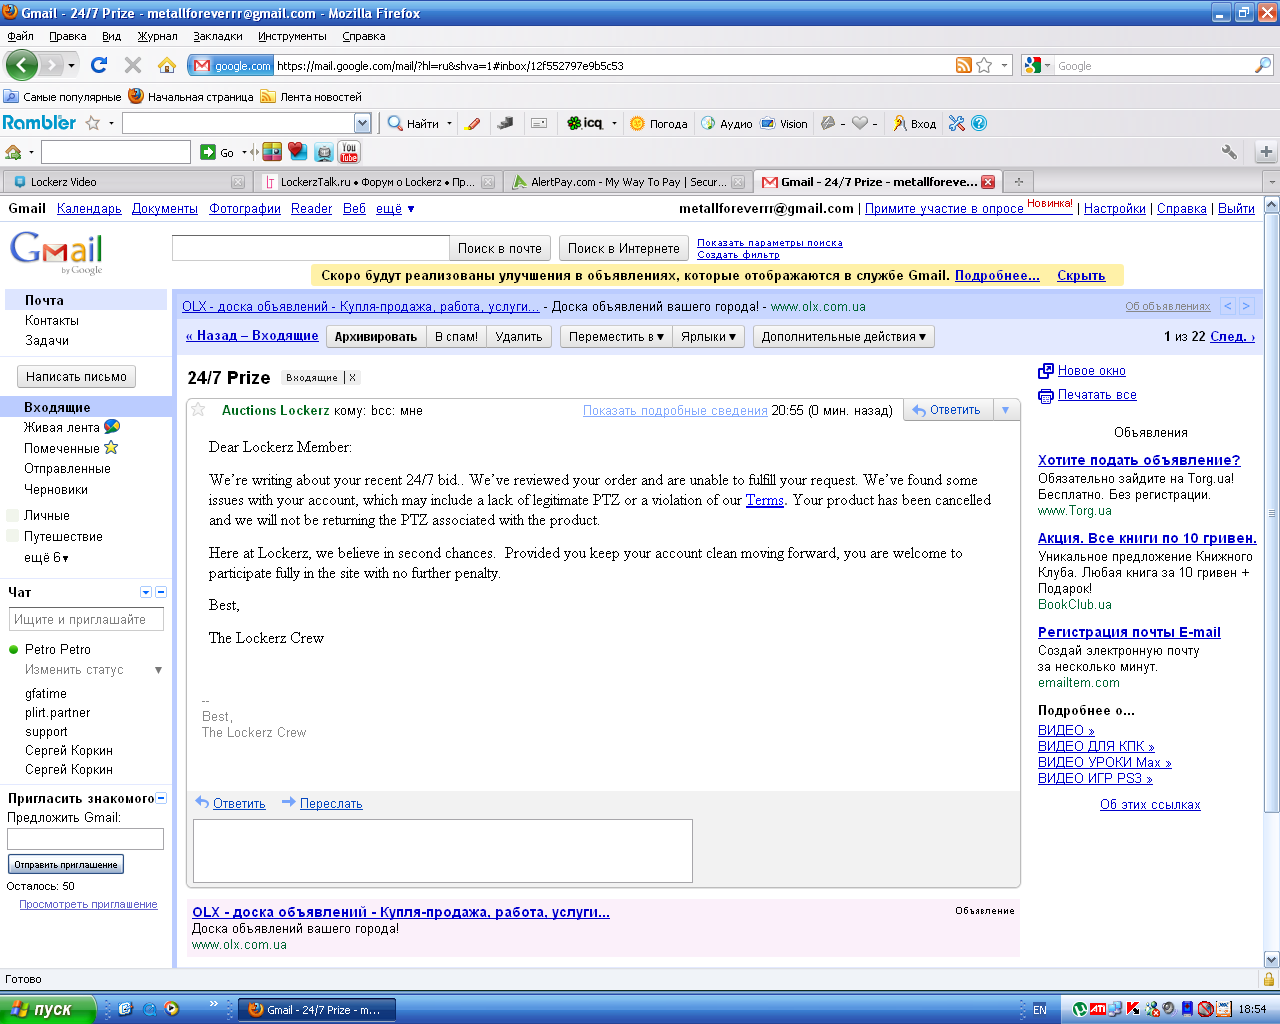1280x1024 pixels.
Task: Open the chat options dropdown in Chat header
Action: pos(145,592)
